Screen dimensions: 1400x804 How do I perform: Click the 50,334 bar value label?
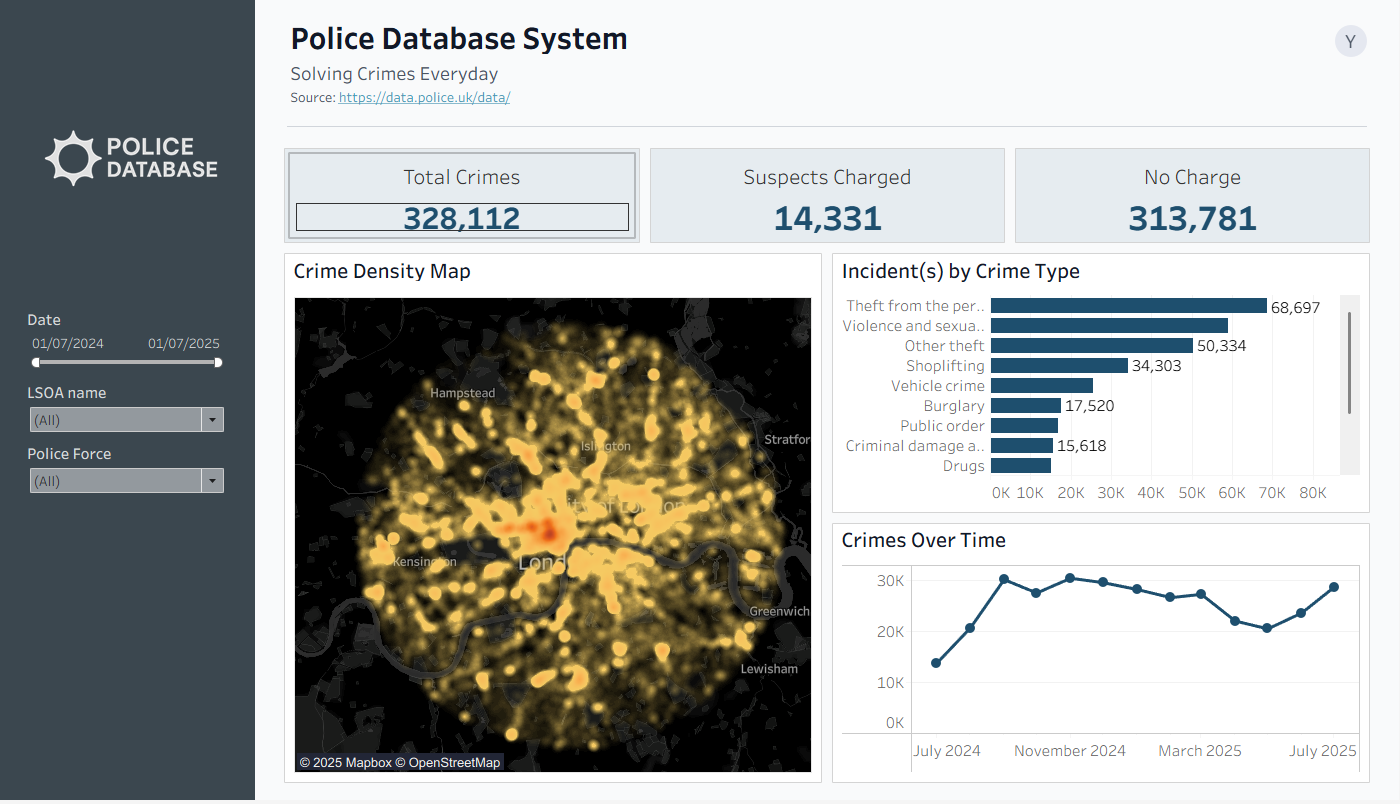(1222, 346)
